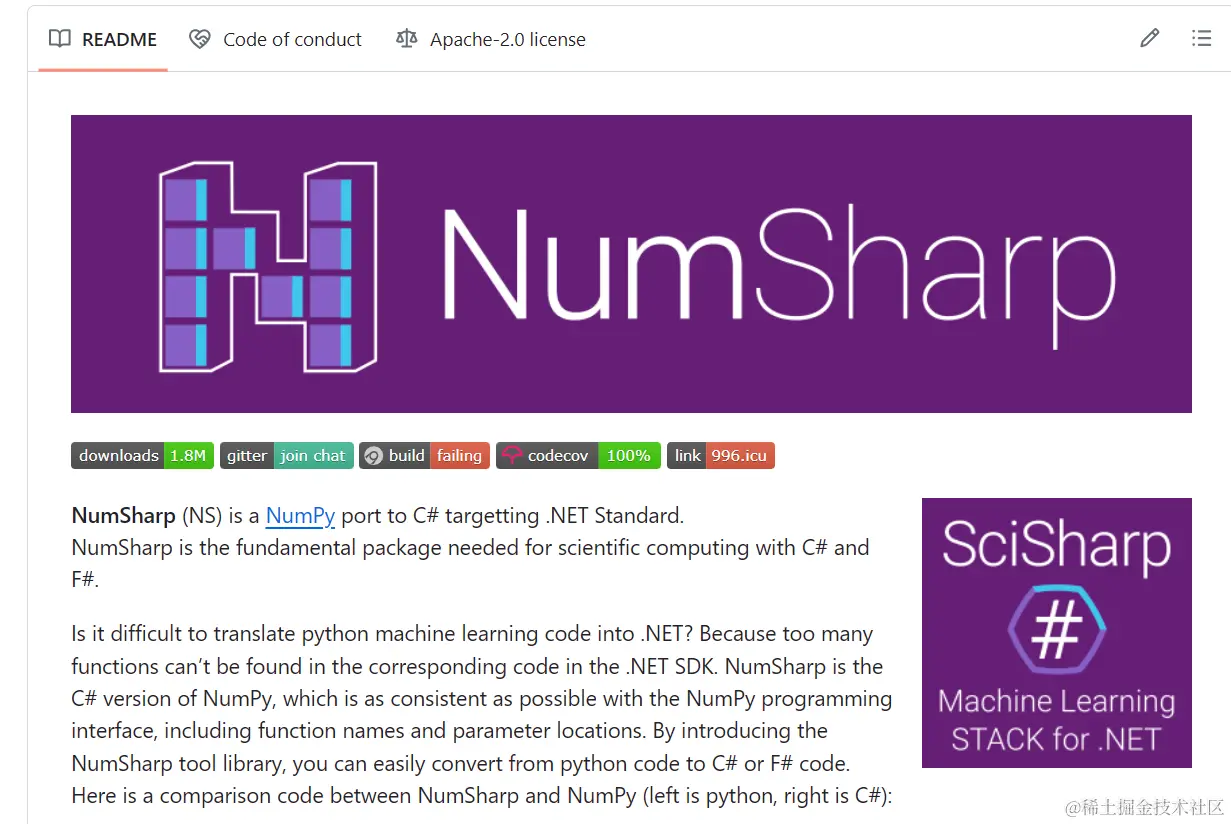Image resolution: width=1231 pixels, height=824 pixels.
Task: Open the README outline list icon
Action: pos(1201,39)
